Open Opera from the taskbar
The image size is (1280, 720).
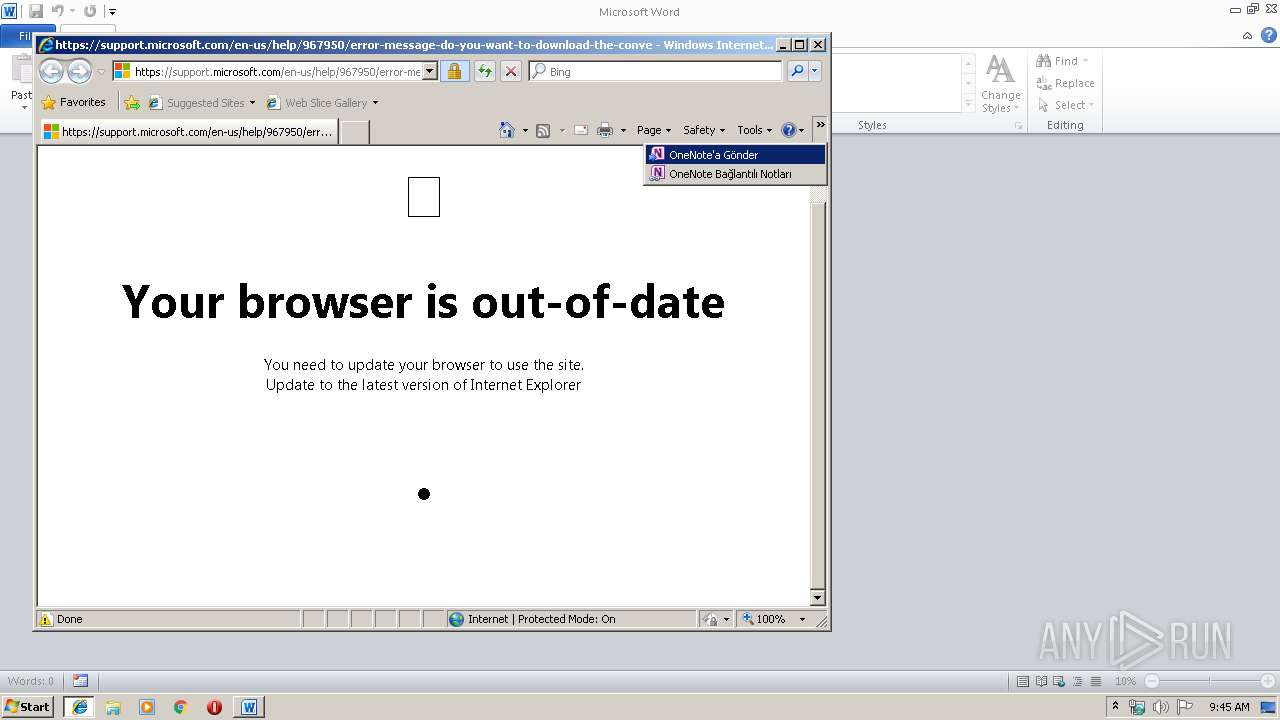(214, 707)
